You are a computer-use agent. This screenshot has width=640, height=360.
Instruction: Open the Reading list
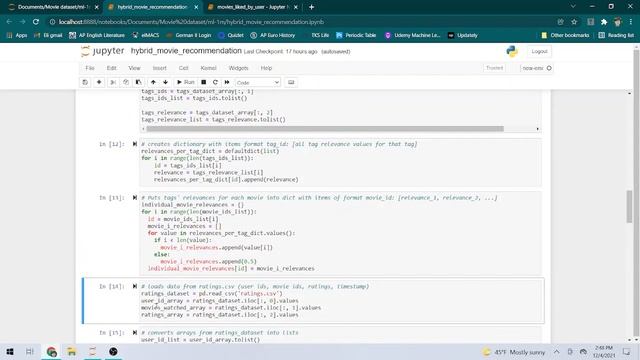616,36
